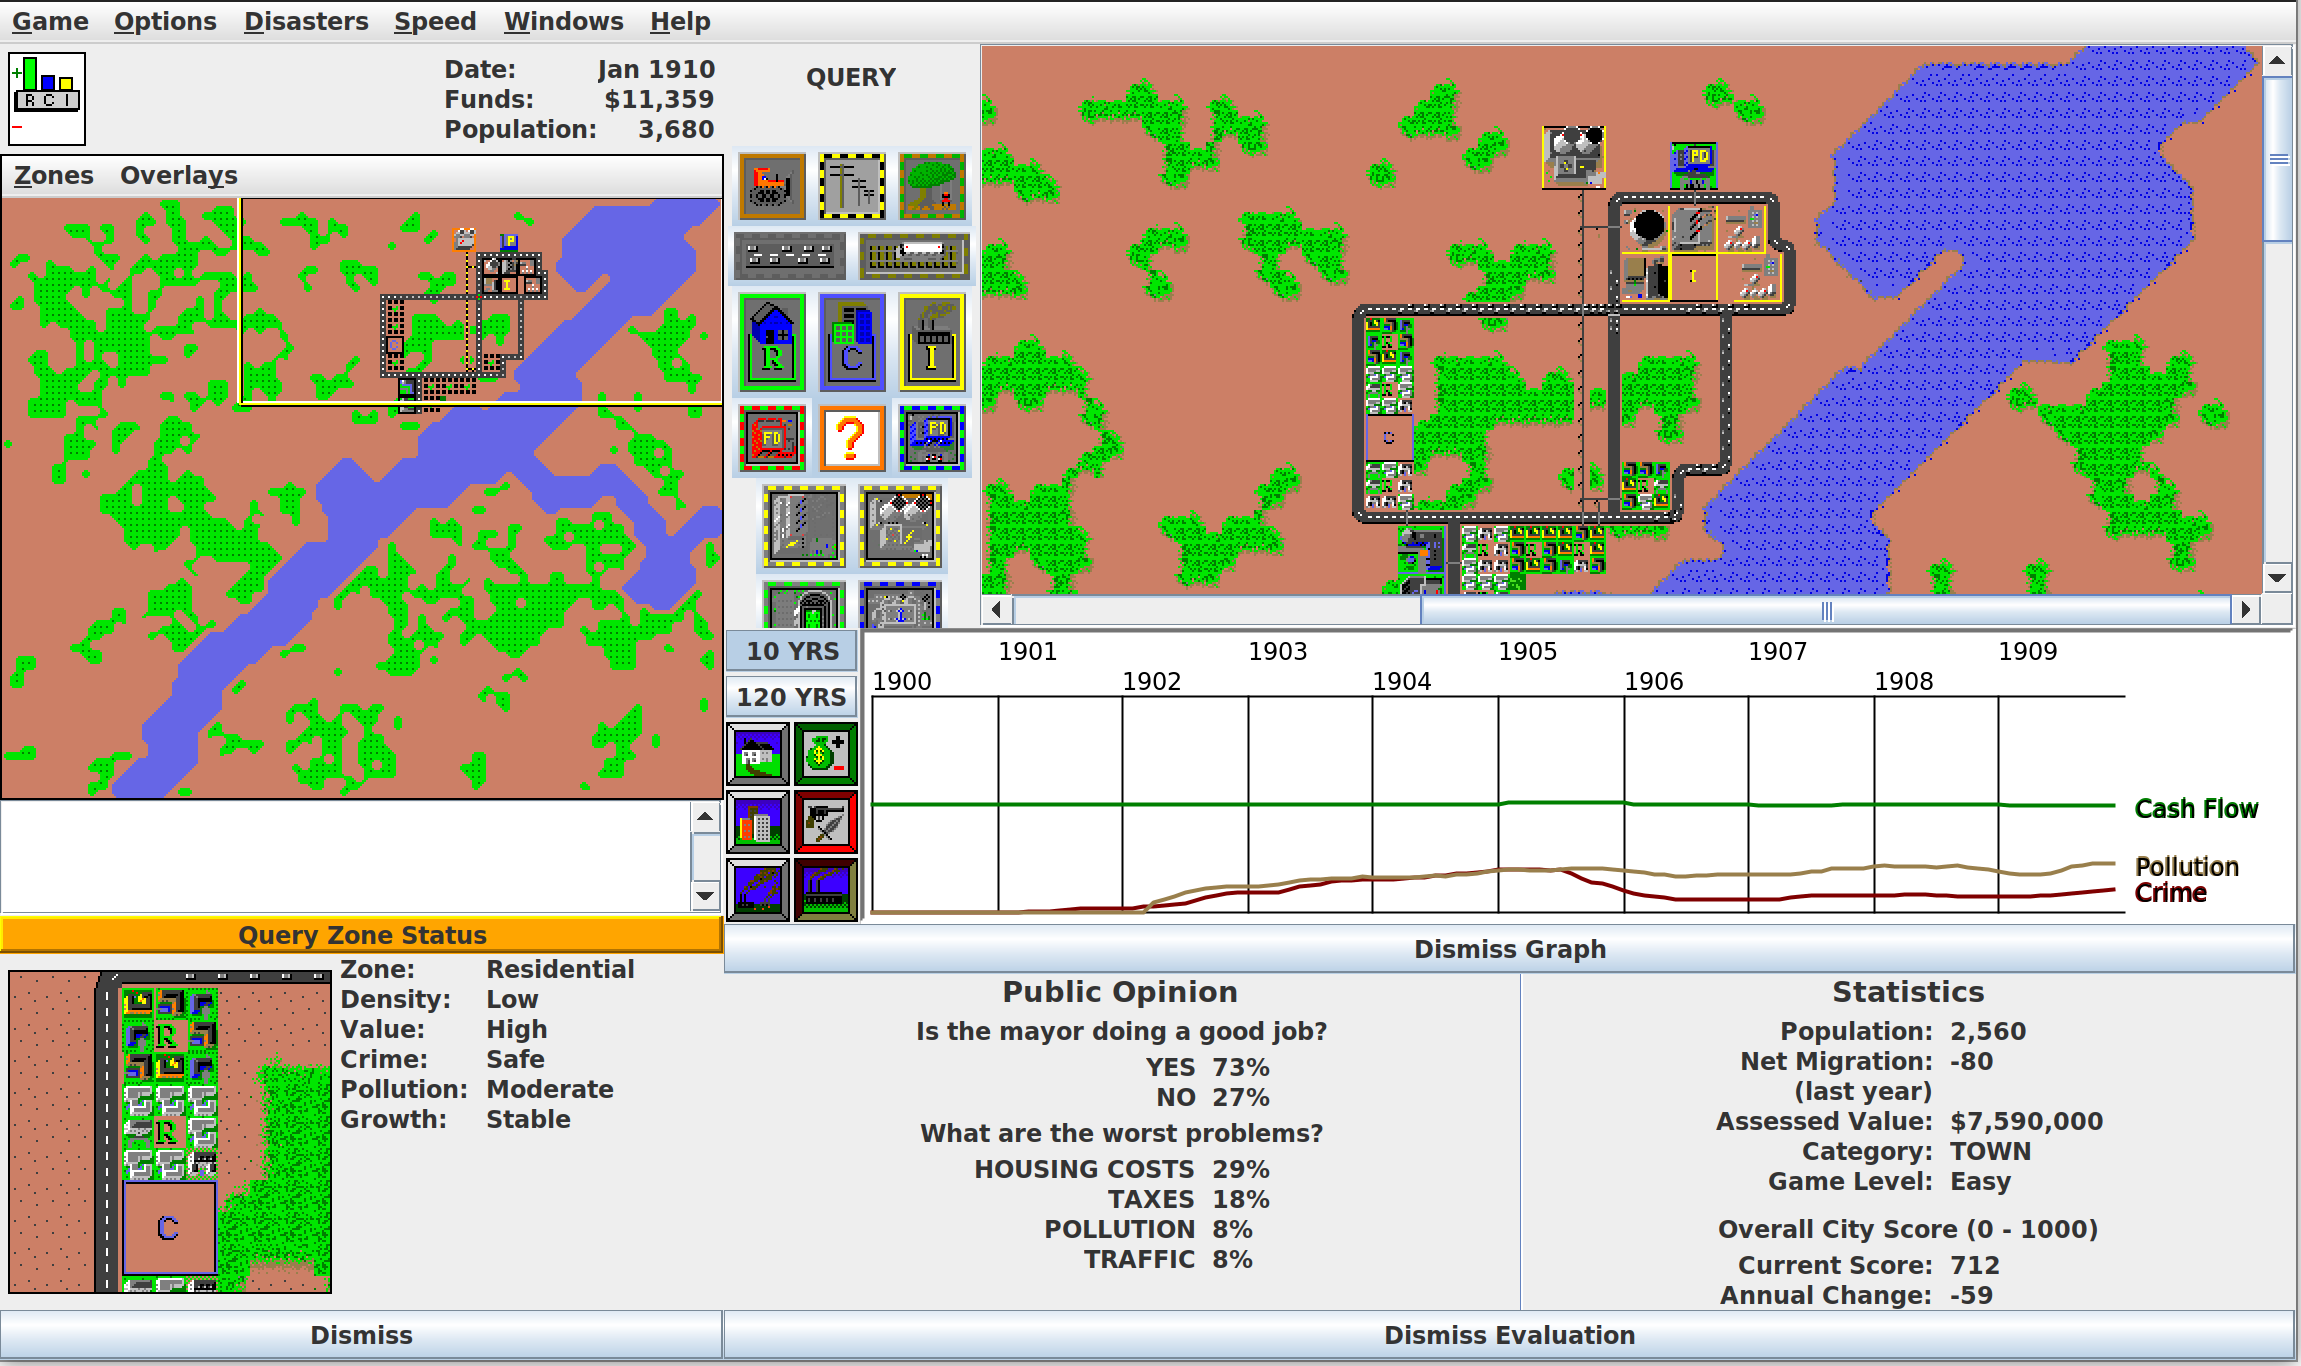Click the RCI demand indicator
Screen dimensions: 2301x1366
(47, 99)
